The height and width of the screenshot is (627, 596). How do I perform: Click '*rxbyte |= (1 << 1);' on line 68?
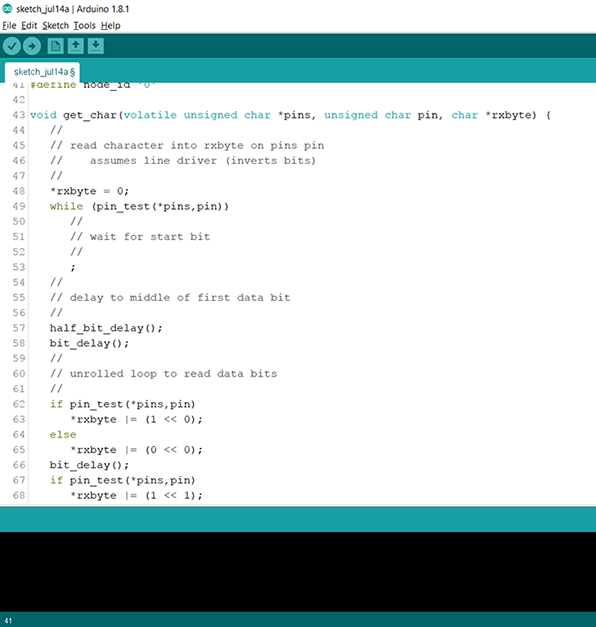[x=136, y=495]
